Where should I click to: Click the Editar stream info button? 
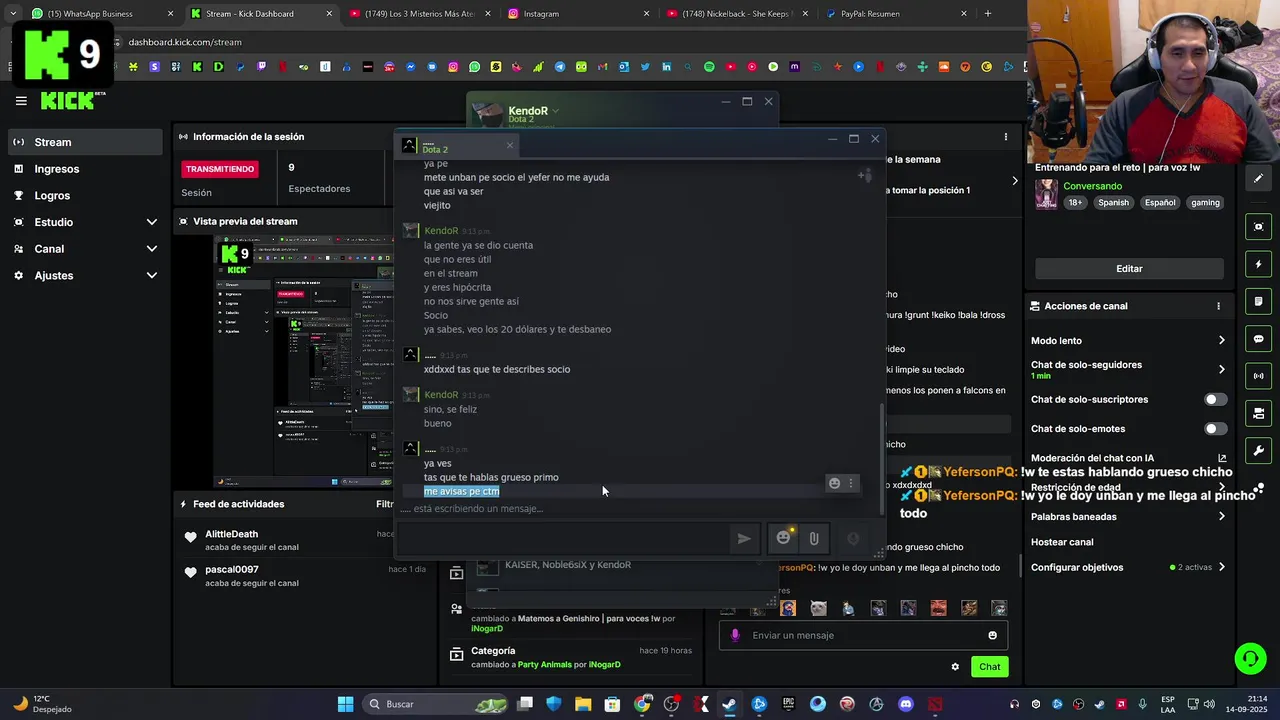[x=1129, y=268]
